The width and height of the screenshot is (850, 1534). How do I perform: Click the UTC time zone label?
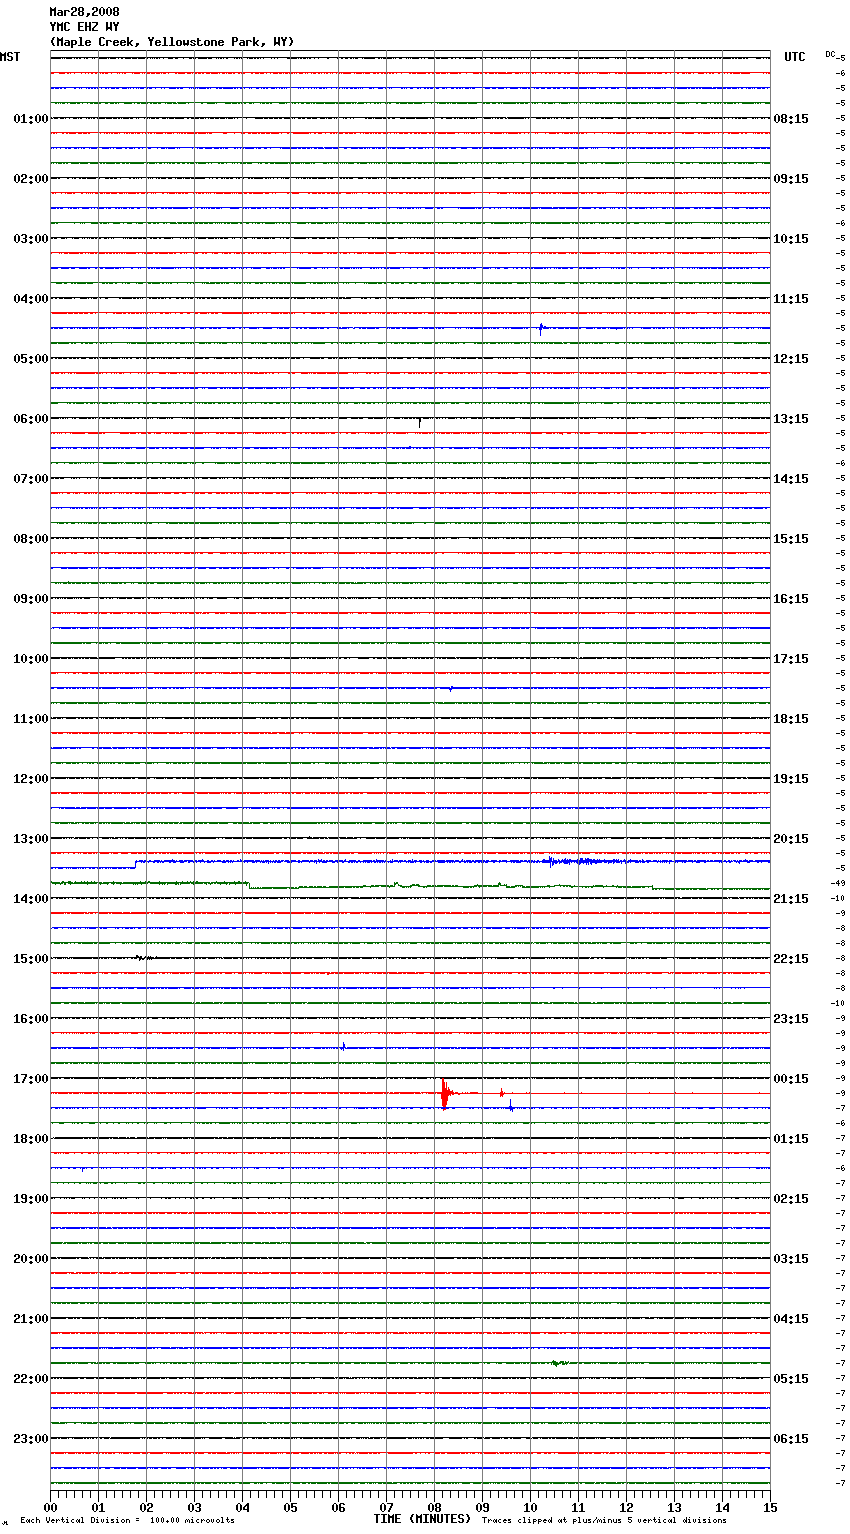[795, 57]
